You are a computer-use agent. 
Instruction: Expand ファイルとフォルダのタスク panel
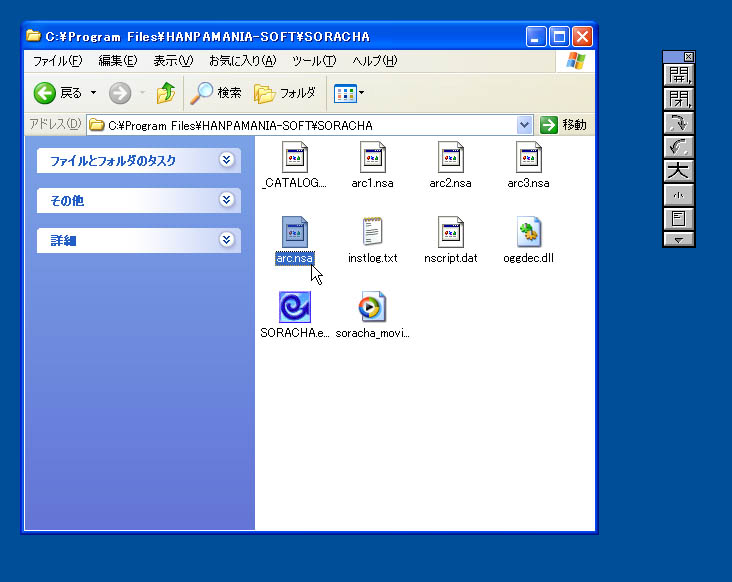pyautogui.click(x=226, y=160)
